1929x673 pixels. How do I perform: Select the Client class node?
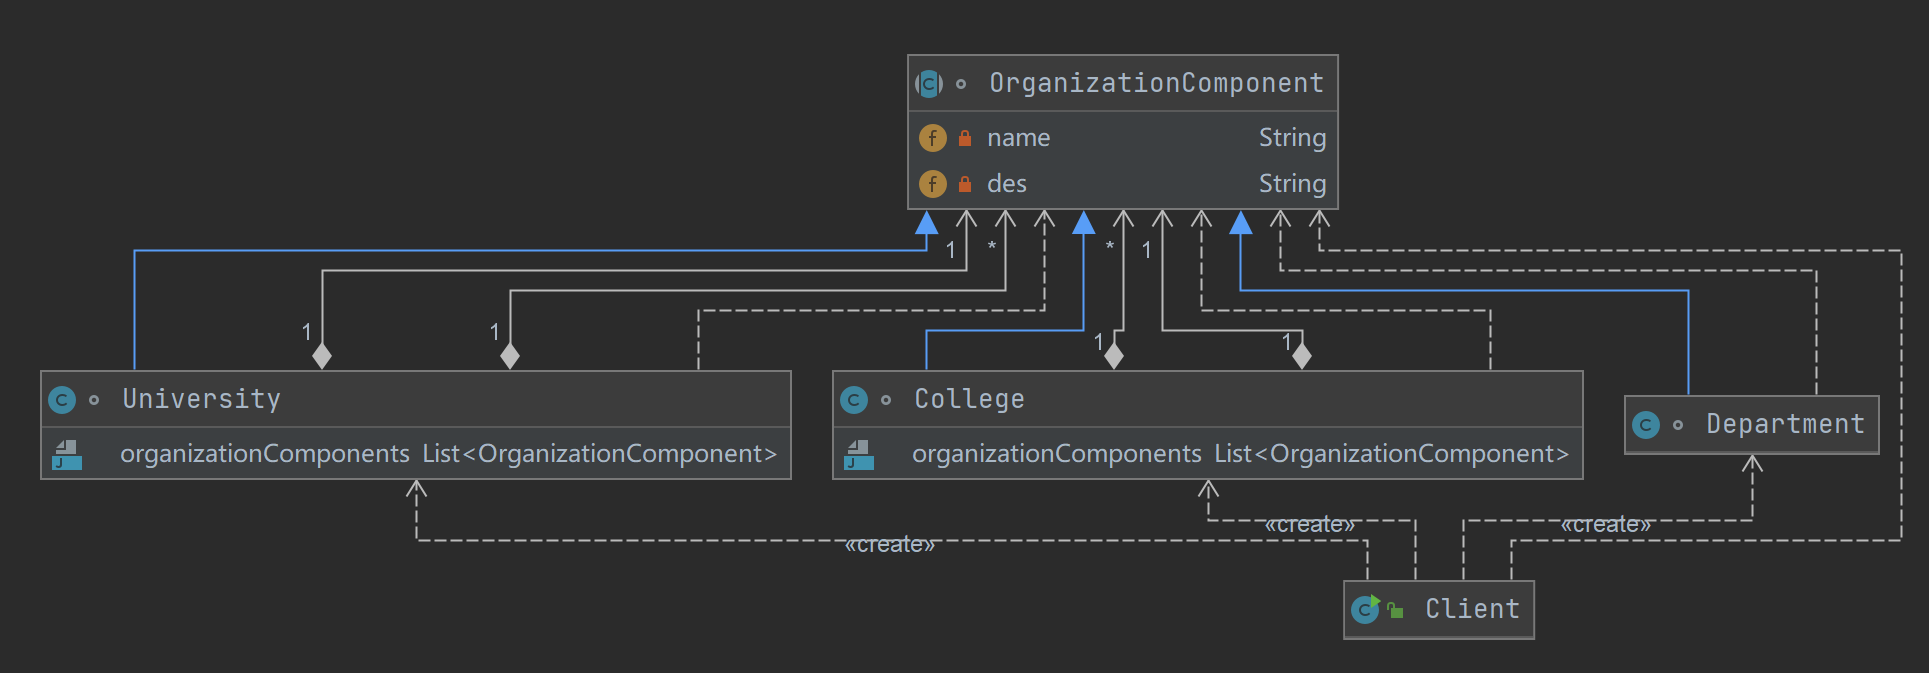coord(1471,609)
